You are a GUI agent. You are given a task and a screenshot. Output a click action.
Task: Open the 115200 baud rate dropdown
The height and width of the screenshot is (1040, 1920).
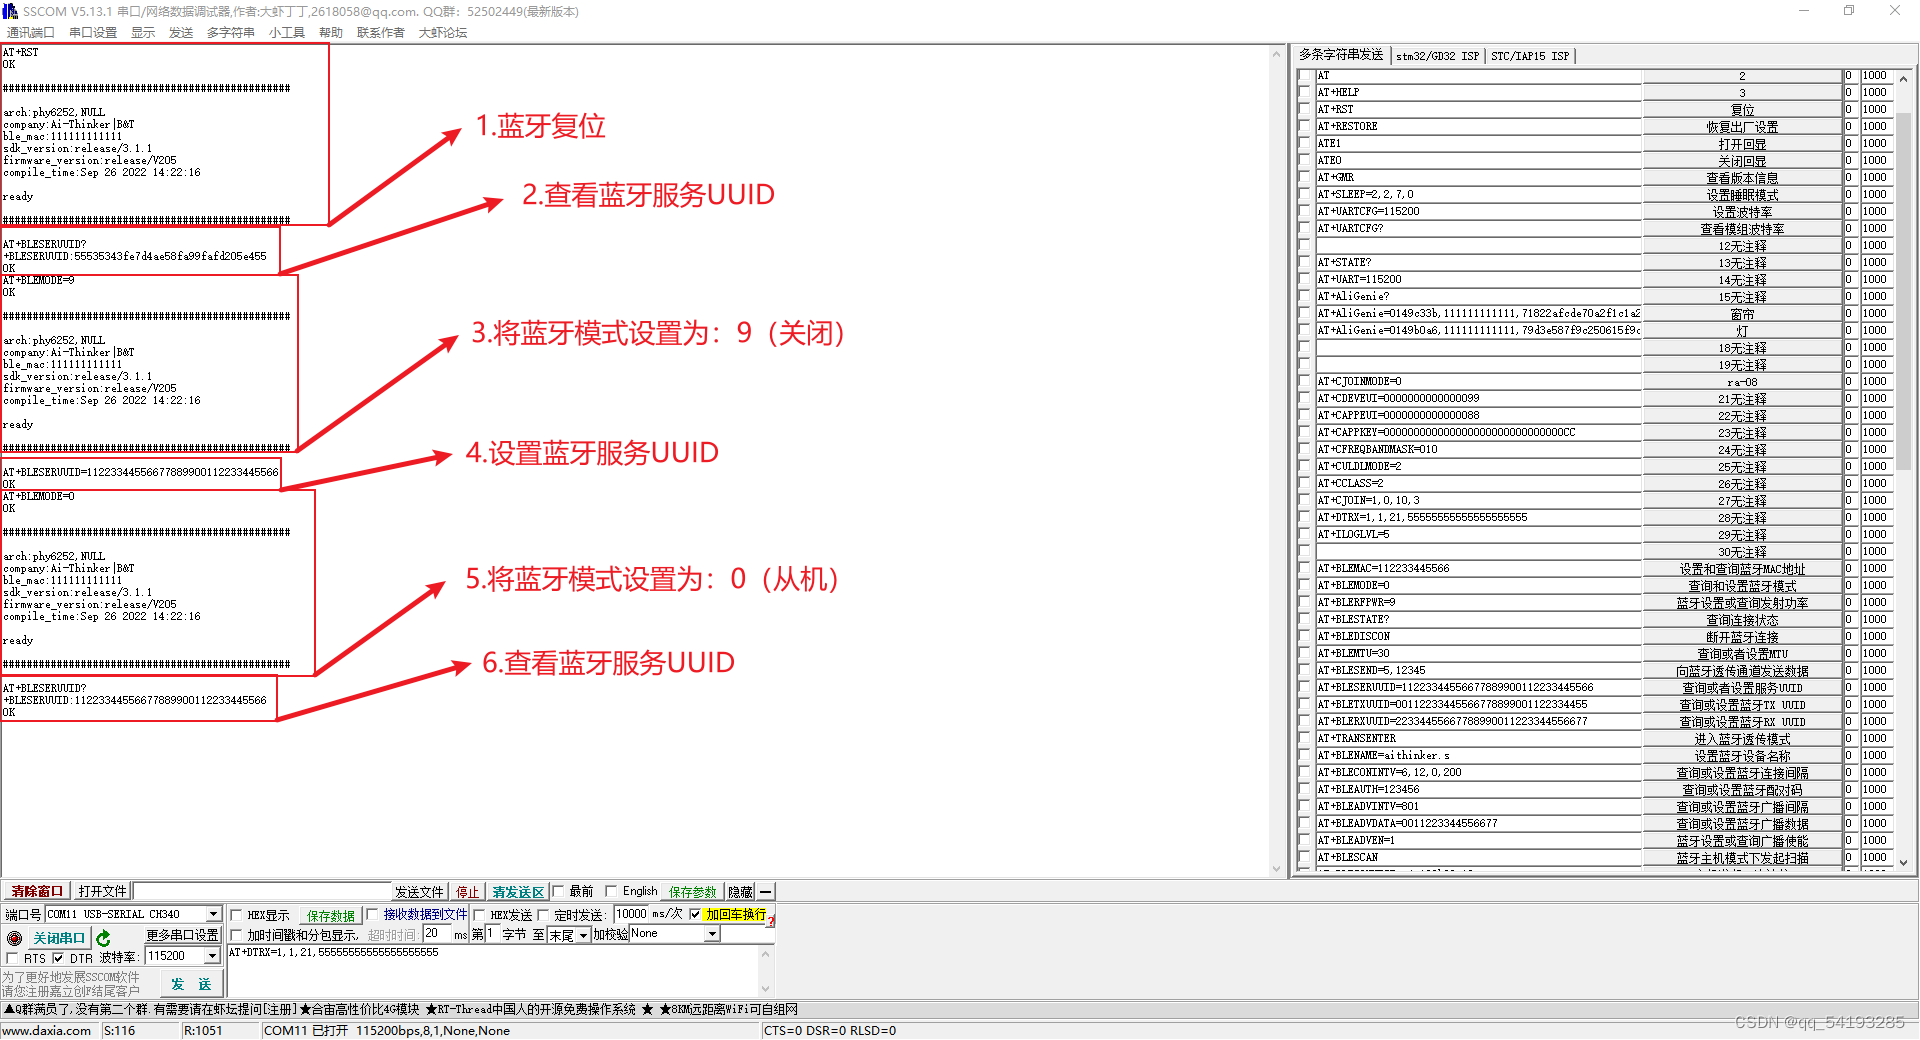(212, 956)
